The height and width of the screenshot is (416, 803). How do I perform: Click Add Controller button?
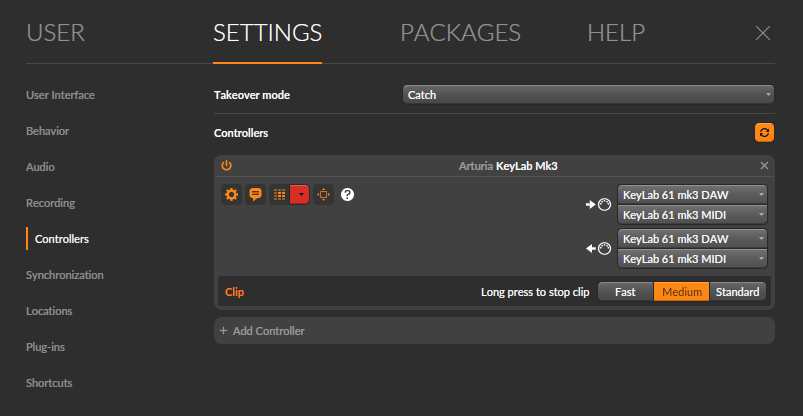262,331
